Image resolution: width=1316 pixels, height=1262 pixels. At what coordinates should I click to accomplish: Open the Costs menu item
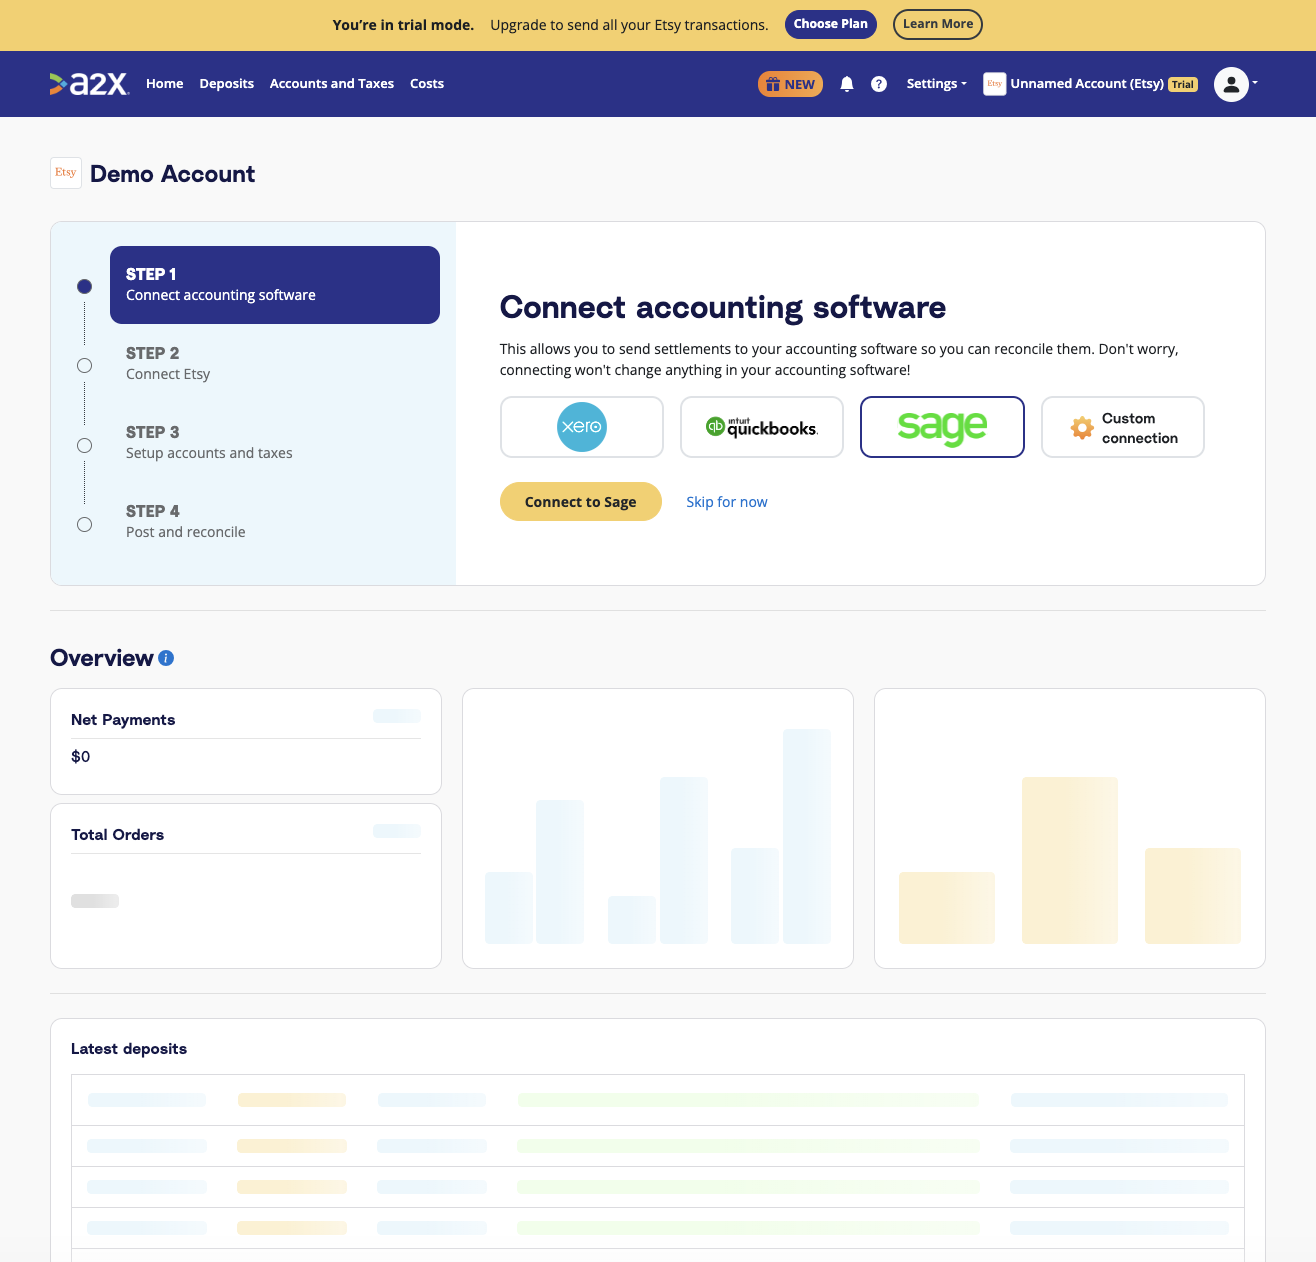[x=427, y=84]
